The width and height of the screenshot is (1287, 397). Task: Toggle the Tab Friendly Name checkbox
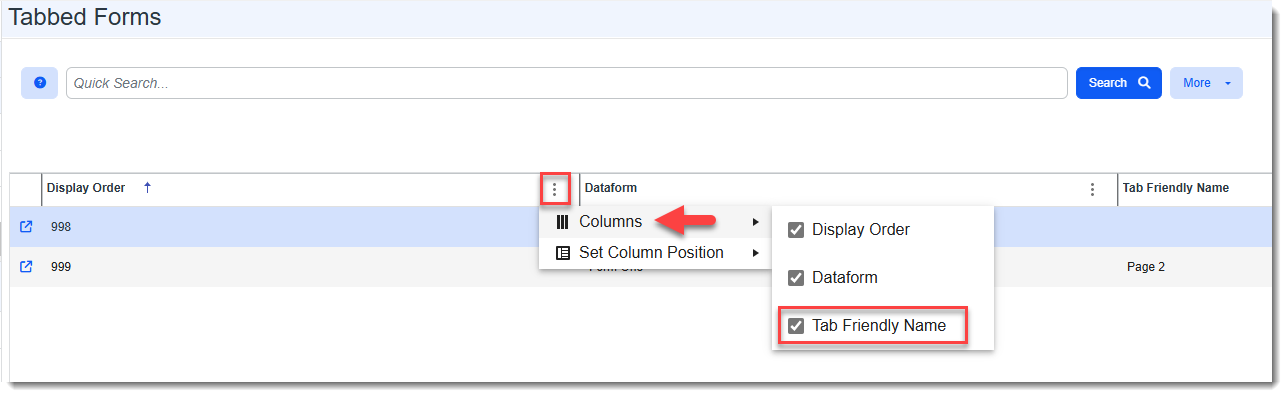pos(796,326)
